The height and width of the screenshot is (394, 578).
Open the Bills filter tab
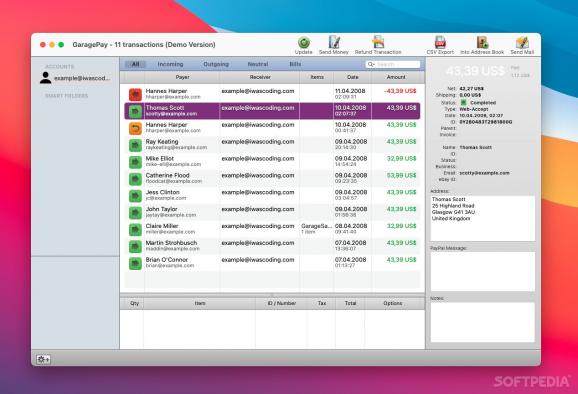coord(295,64)
